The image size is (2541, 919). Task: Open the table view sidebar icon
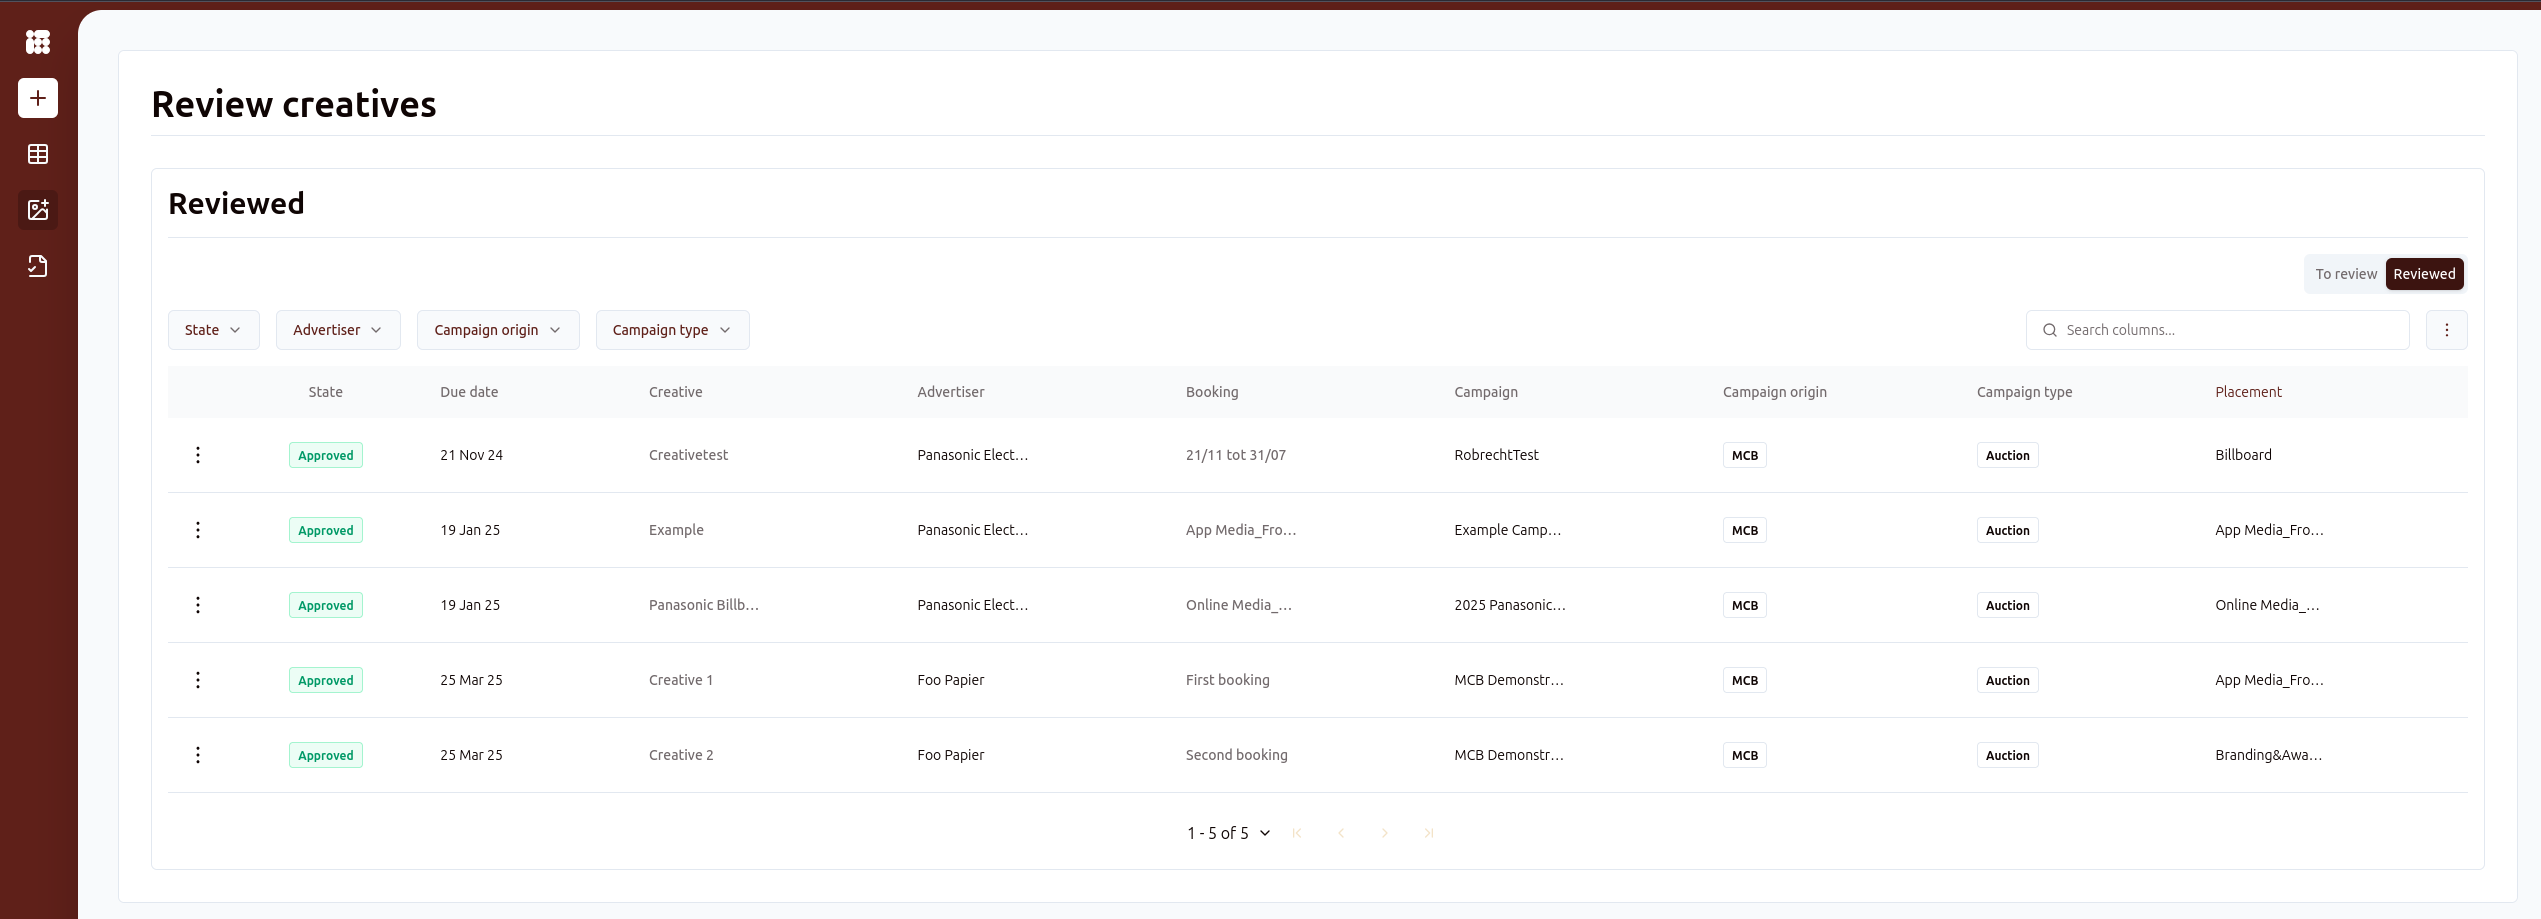pos(38,154)
